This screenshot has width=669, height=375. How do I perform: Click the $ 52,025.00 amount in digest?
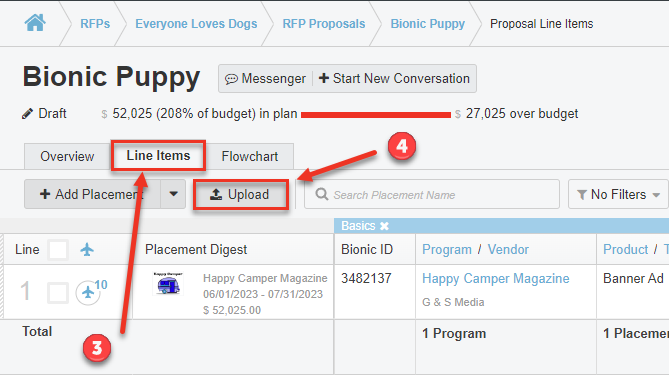click(x=232, y=310)
